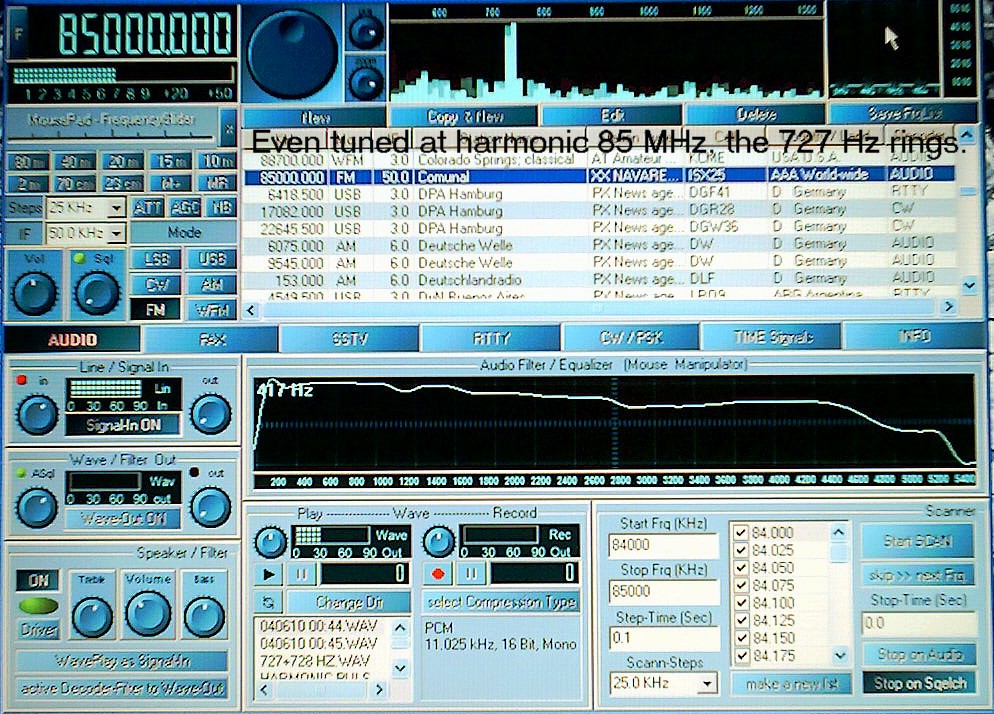This screenshot has width=994, height=714.
Task: Click the wave playback level knob
Action: pos(269,543)
